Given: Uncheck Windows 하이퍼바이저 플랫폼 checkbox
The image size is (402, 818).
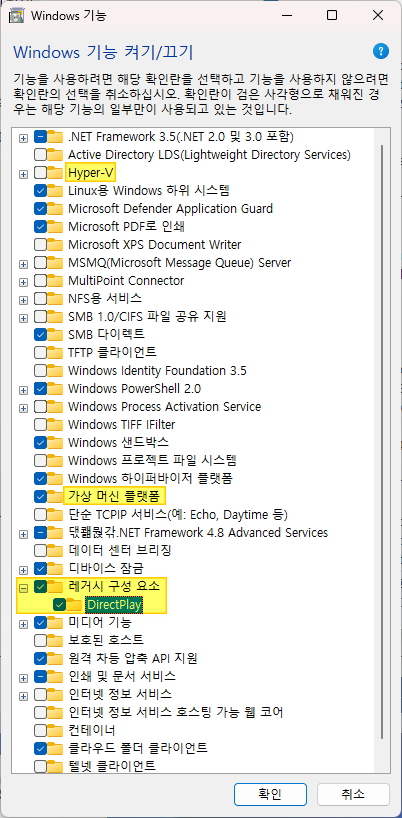Looking at the screenshot, I should (40, 478).
